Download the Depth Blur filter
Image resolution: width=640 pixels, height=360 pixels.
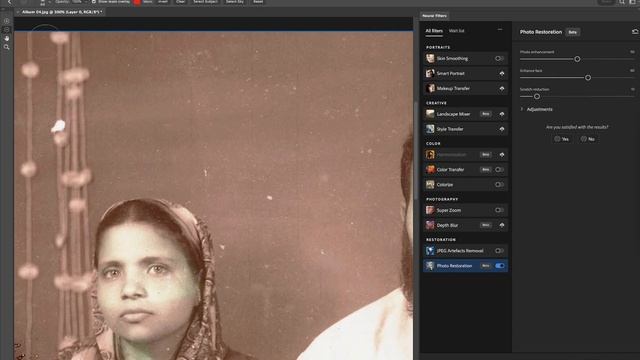(x=502, y=225)
